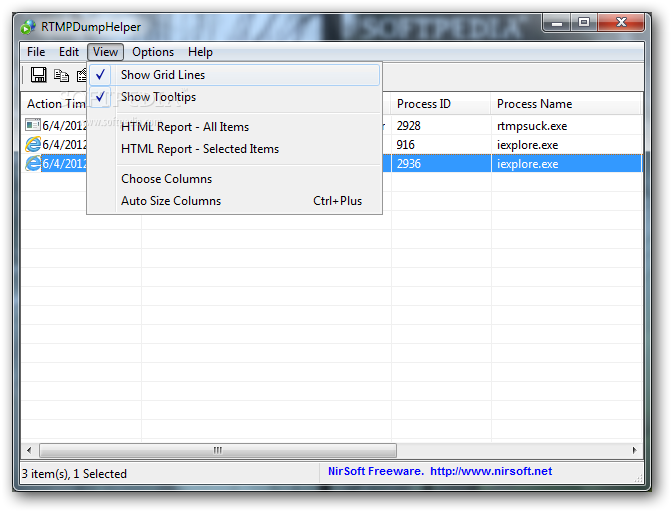This screenshot has height=512, width=672.
Task: Click the scroll left arrow
Action: [x=29, y=450]
